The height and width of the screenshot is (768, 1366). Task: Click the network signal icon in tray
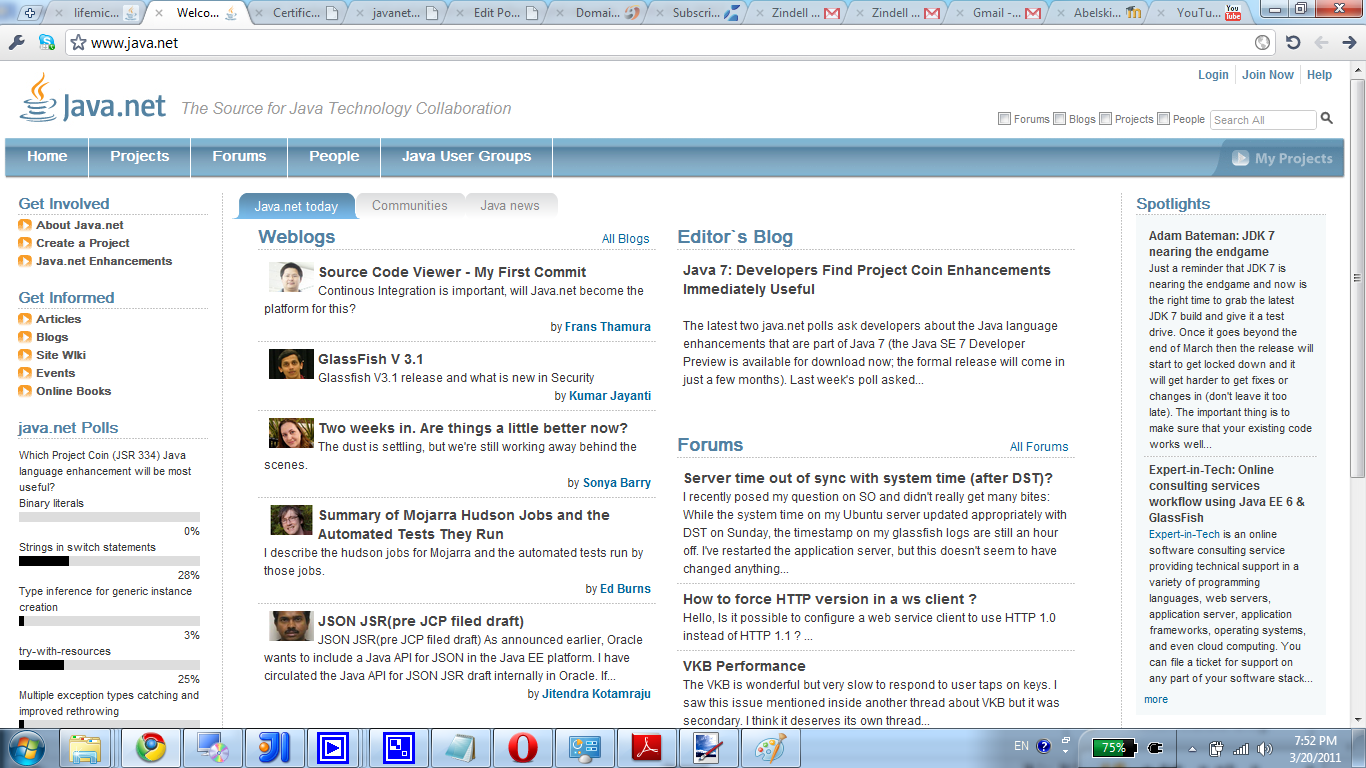coord(1241,748)
